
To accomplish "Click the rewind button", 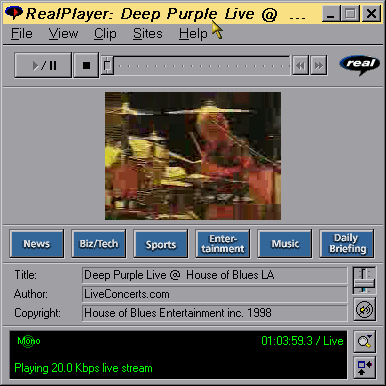I will click(x=300, y=65).
